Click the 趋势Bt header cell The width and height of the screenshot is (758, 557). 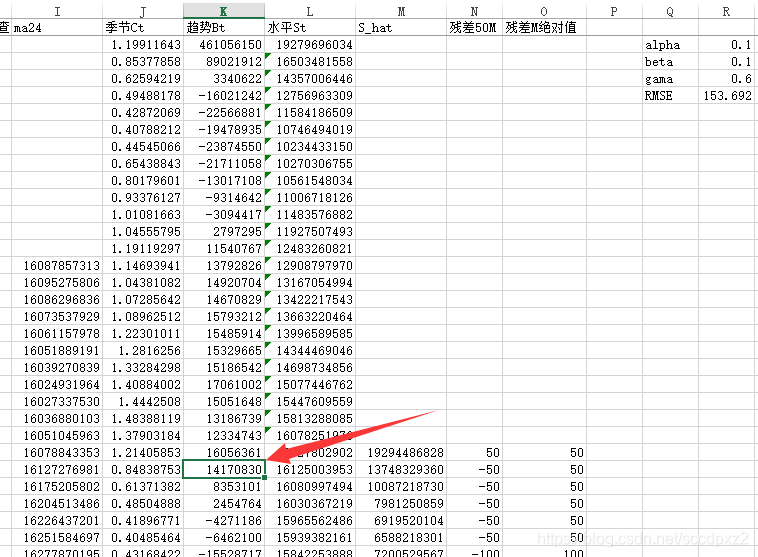[x=224, y=28]
